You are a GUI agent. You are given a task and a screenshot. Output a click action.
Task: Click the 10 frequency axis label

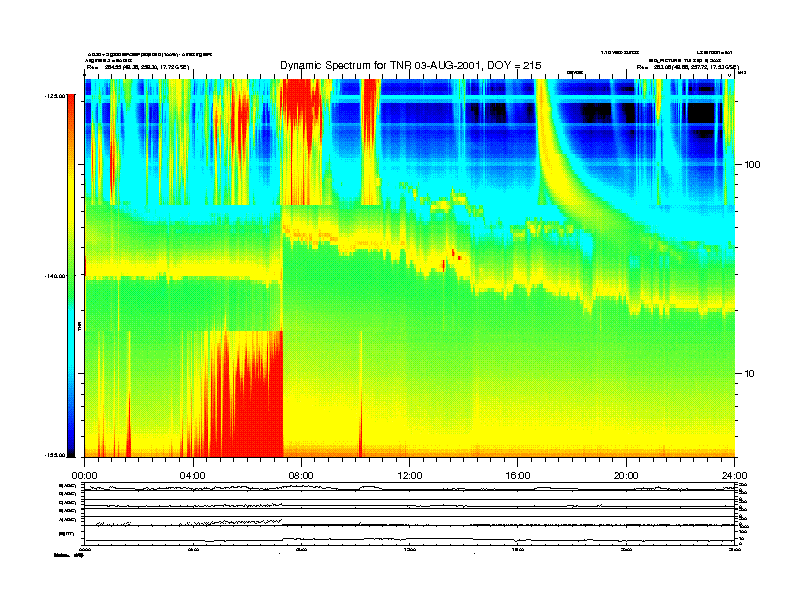pos(750,374)
